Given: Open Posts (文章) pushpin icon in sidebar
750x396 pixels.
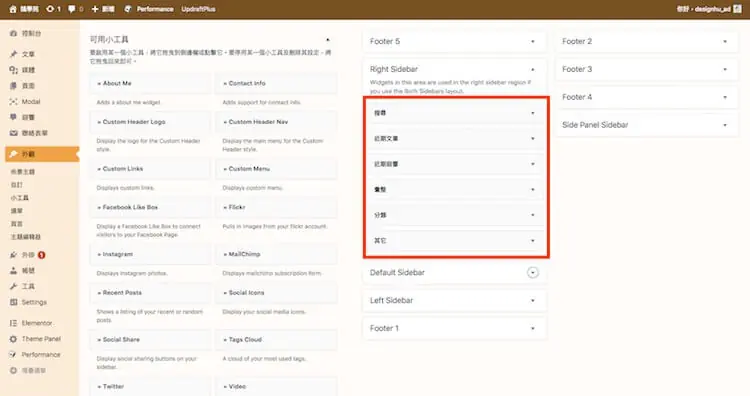Looking at the screenshot, I should pyautogui.click(x=13, y=54).
